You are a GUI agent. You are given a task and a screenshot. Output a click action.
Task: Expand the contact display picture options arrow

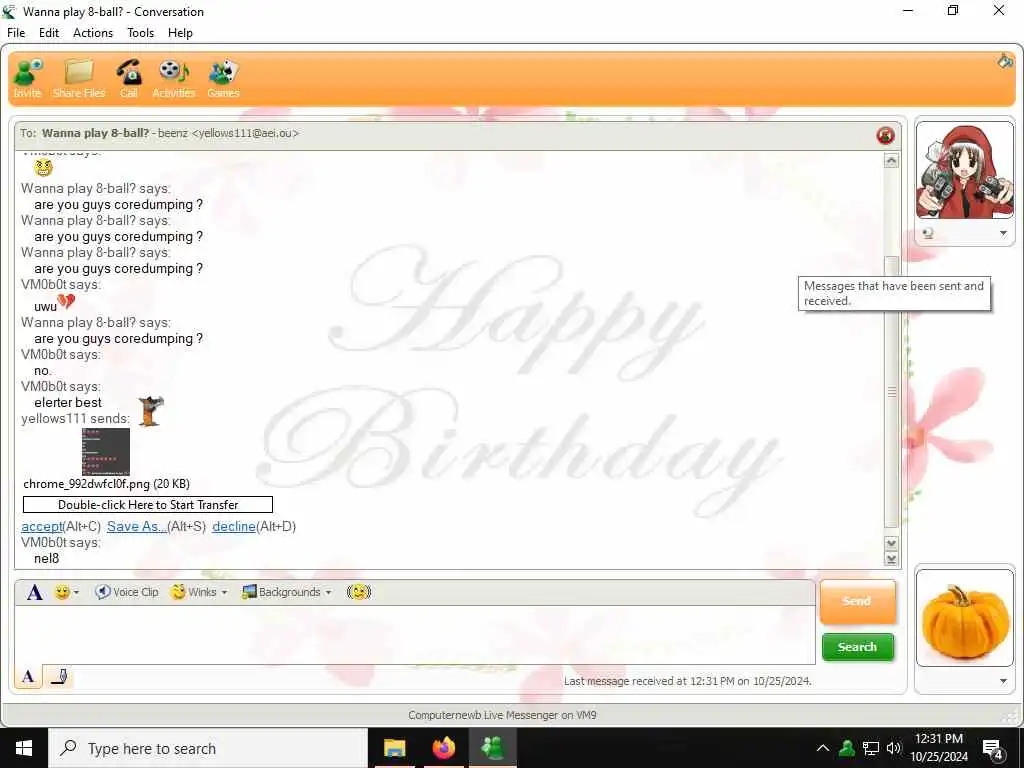coord(1003,233)
